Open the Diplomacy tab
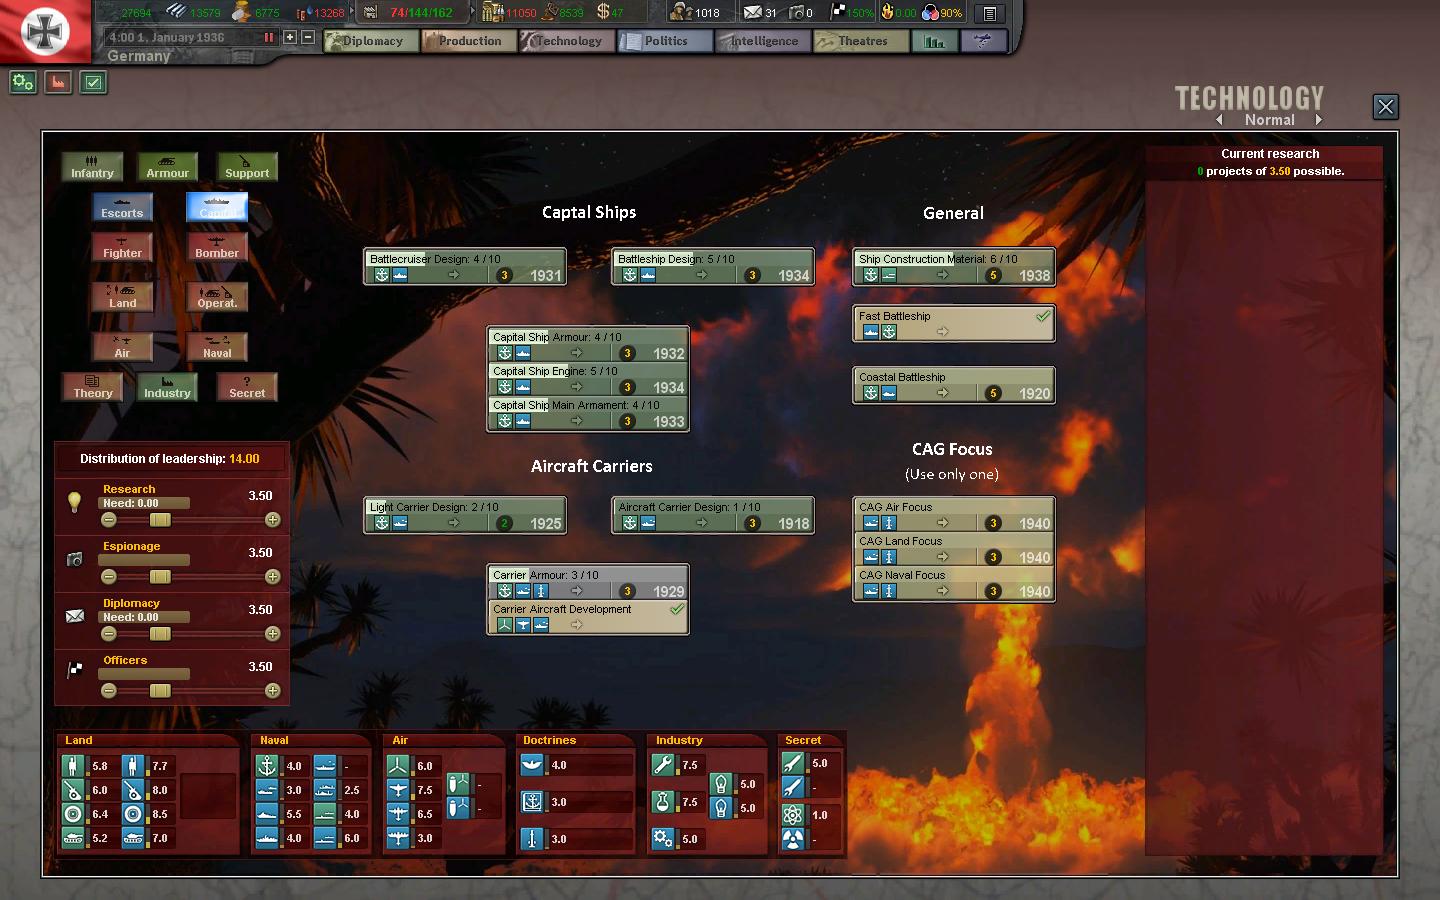Screen dimensions: 1440x900 [x=371, y=41]
